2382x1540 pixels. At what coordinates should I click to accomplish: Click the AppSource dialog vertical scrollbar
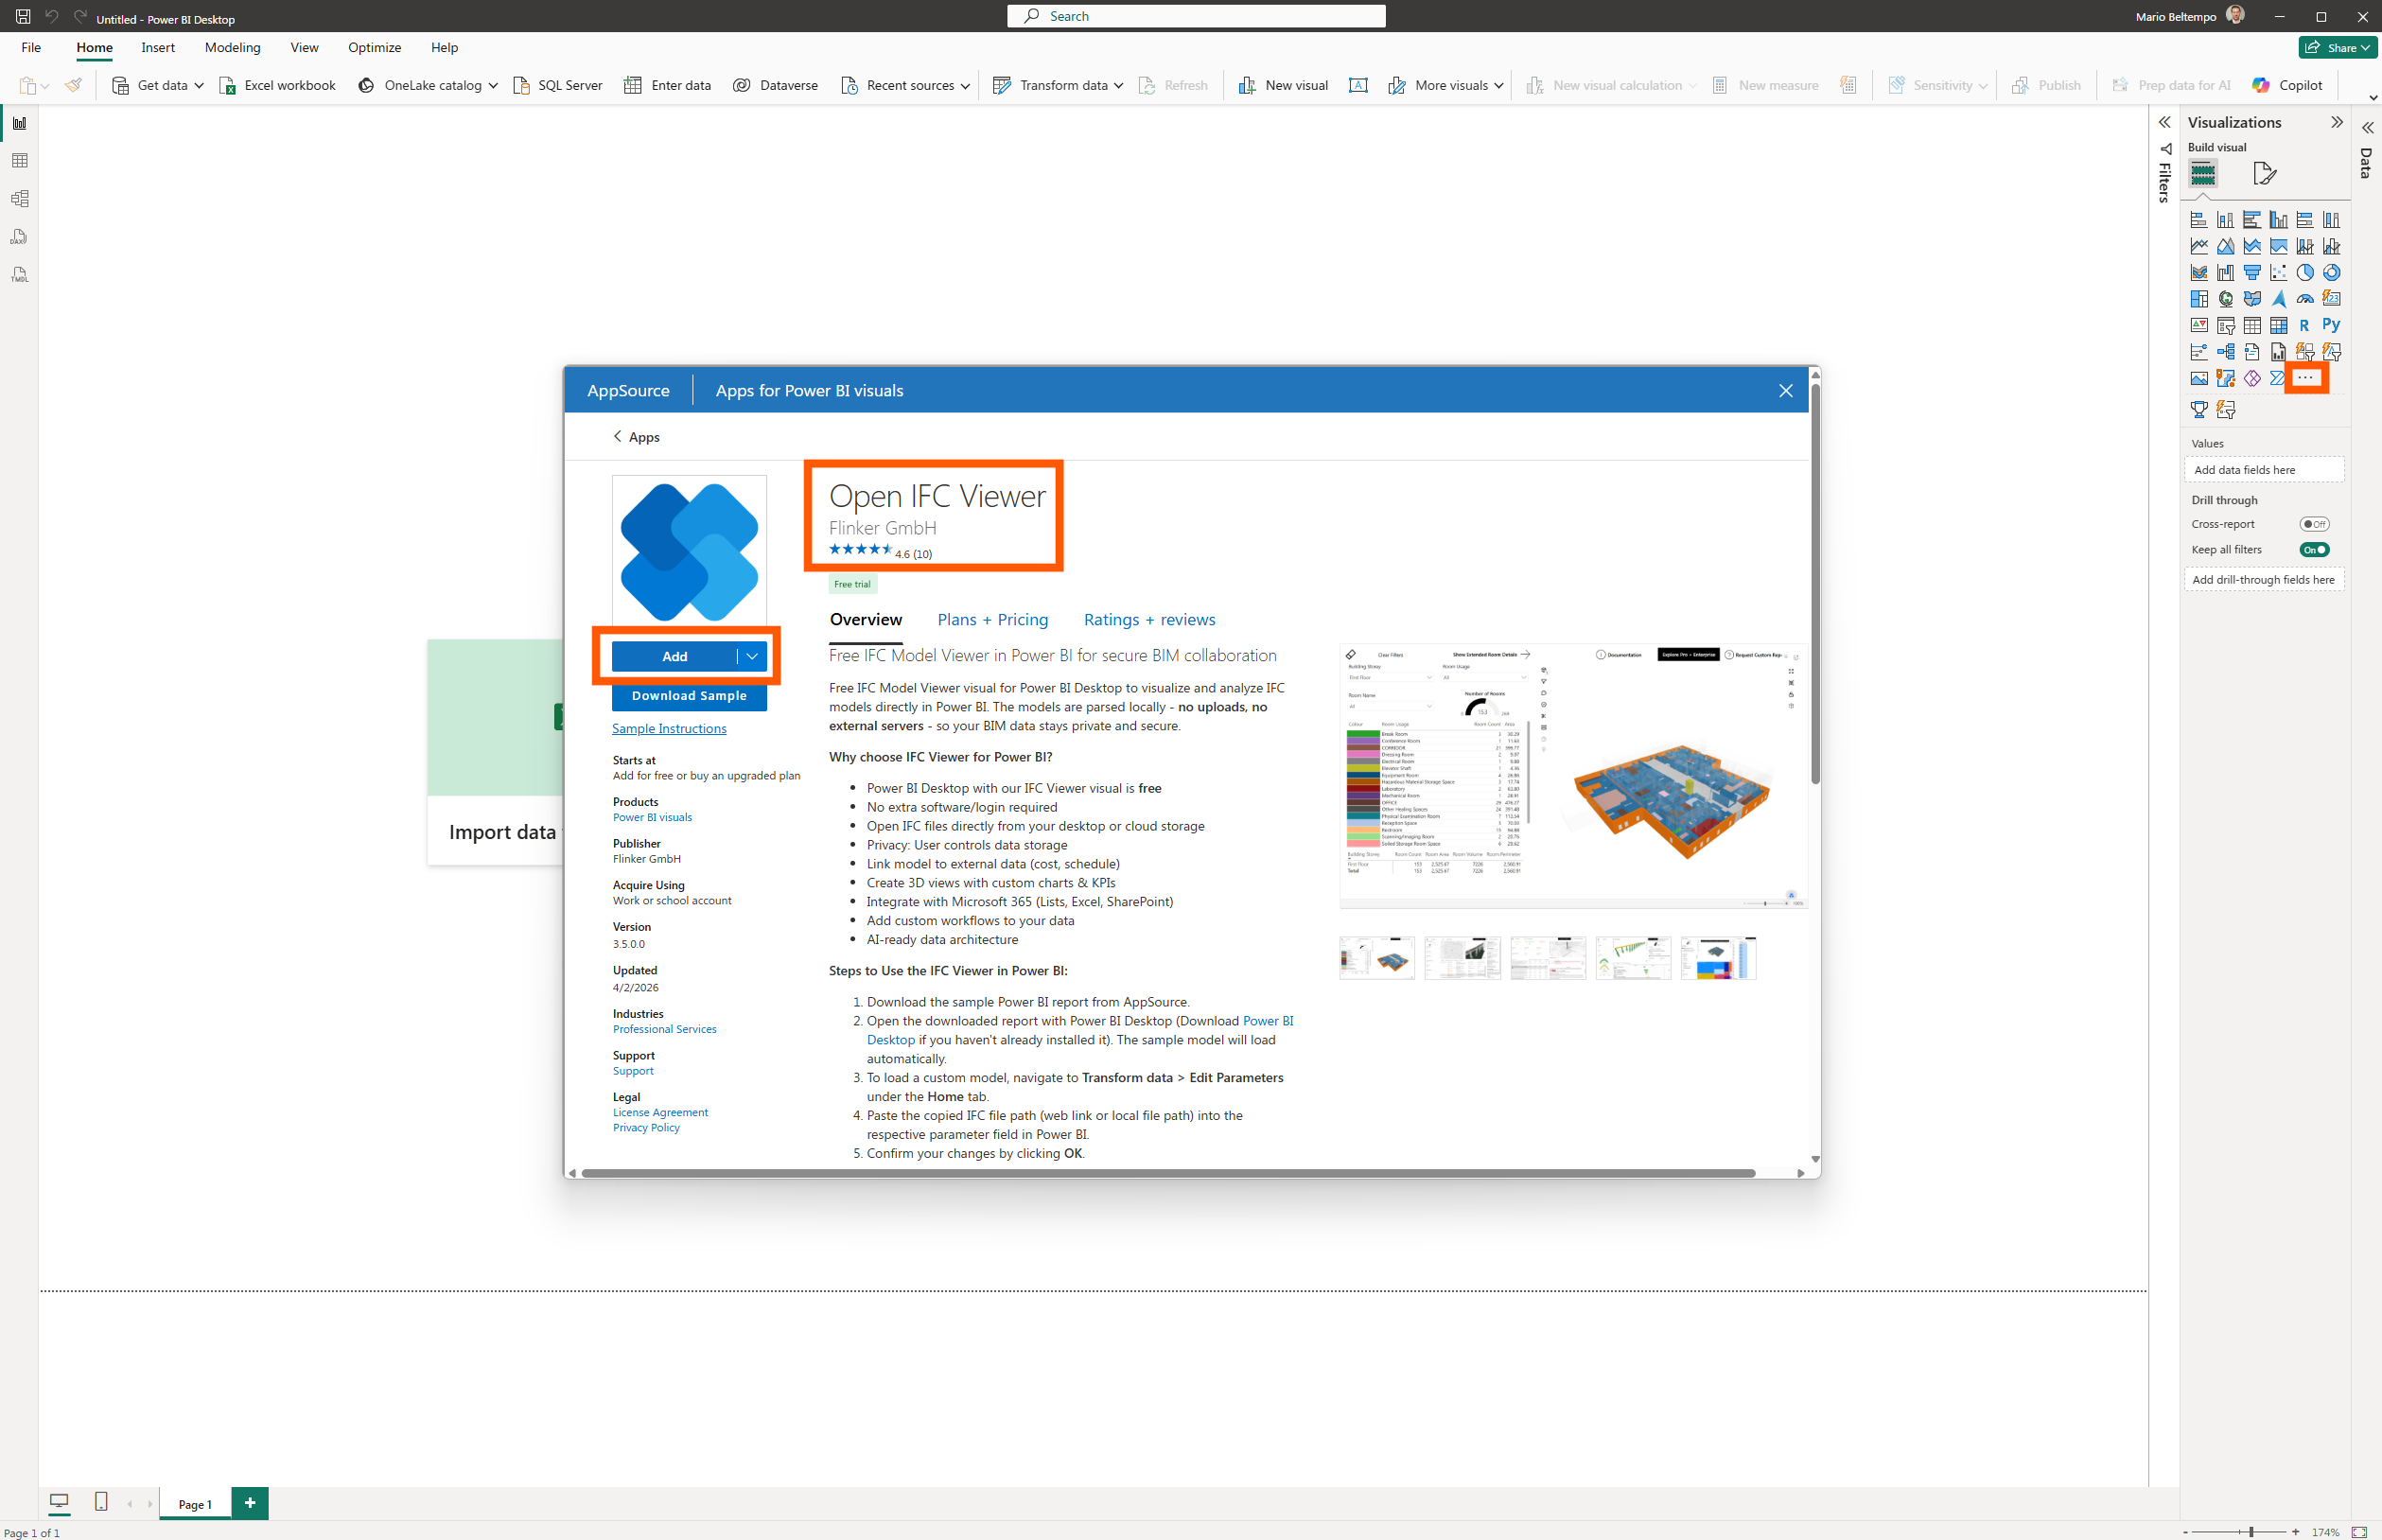(1814, 582)
